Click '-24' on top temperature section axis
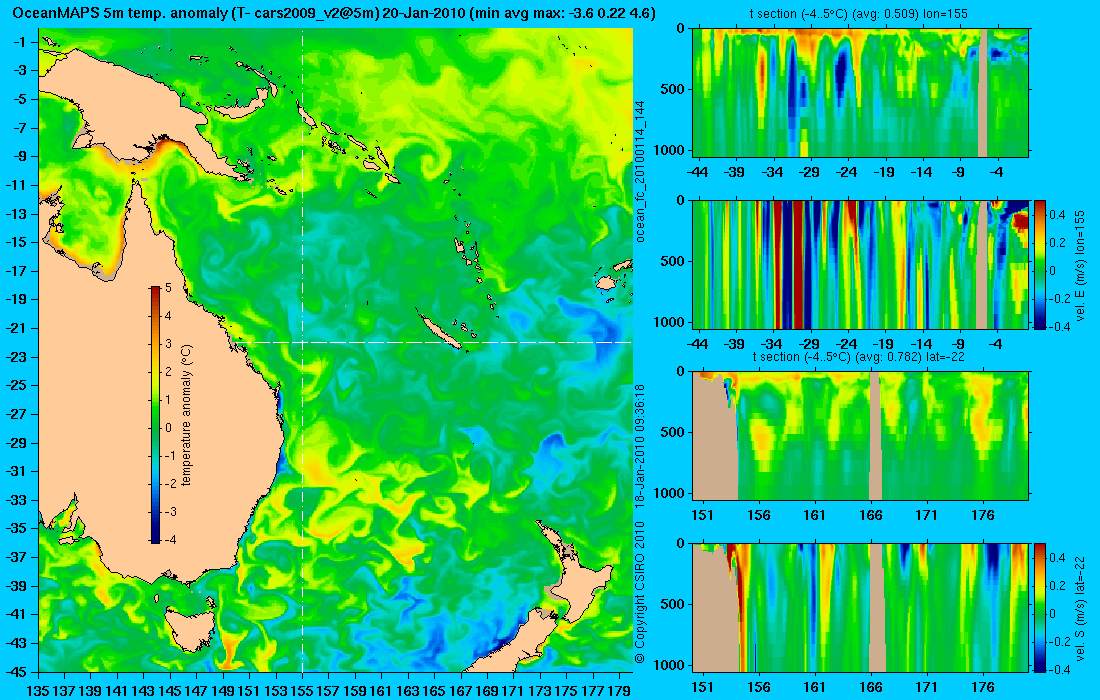The image size is (1100, 700). 847,172
